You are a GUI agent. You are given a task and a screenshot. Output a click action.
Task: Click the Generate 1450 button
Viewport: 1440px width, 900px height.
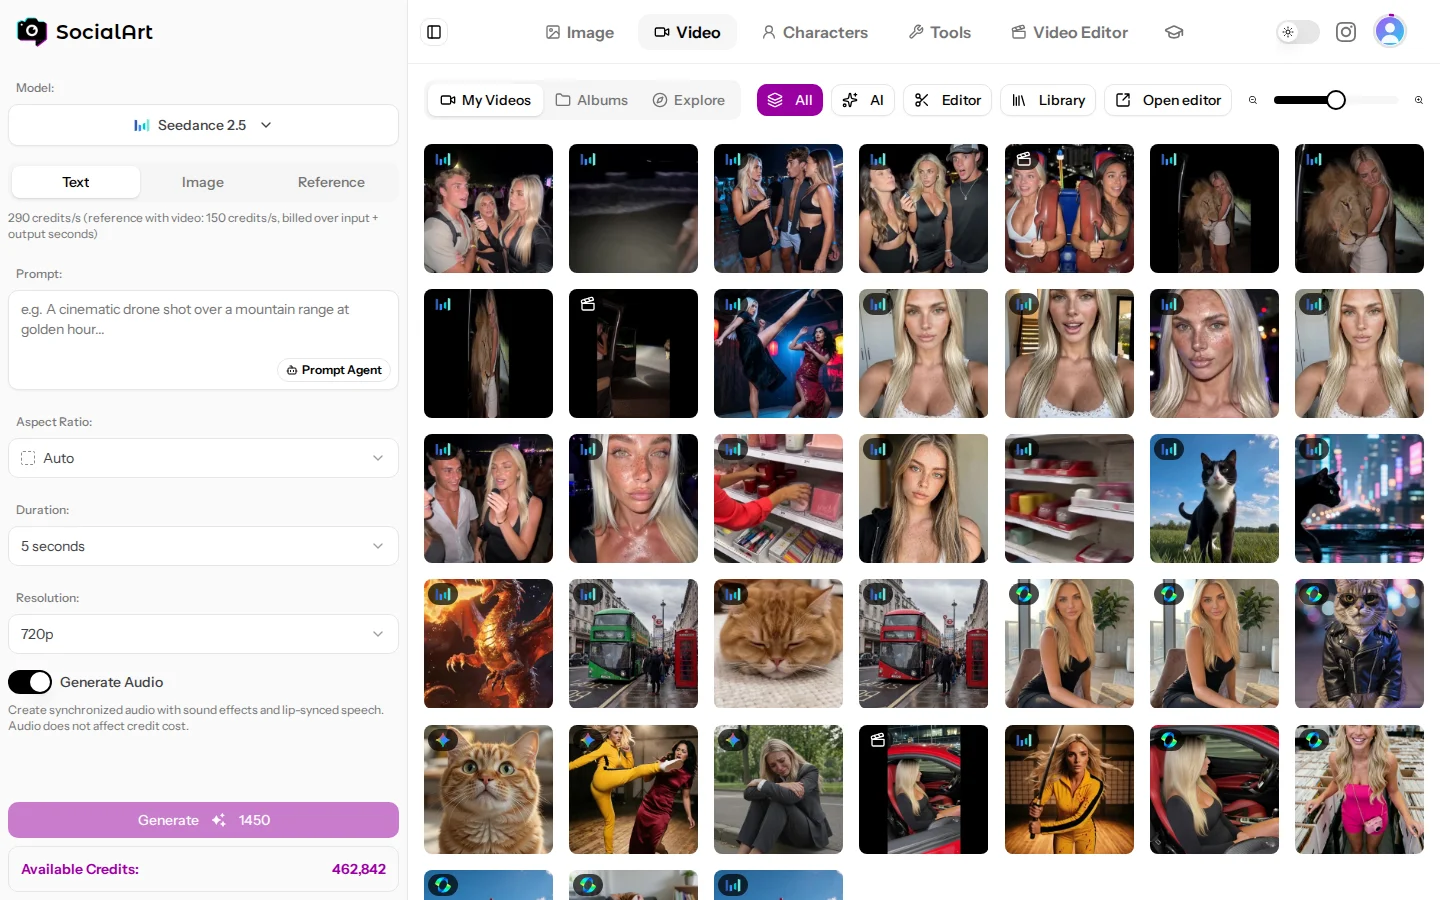[x=203, y=820]
